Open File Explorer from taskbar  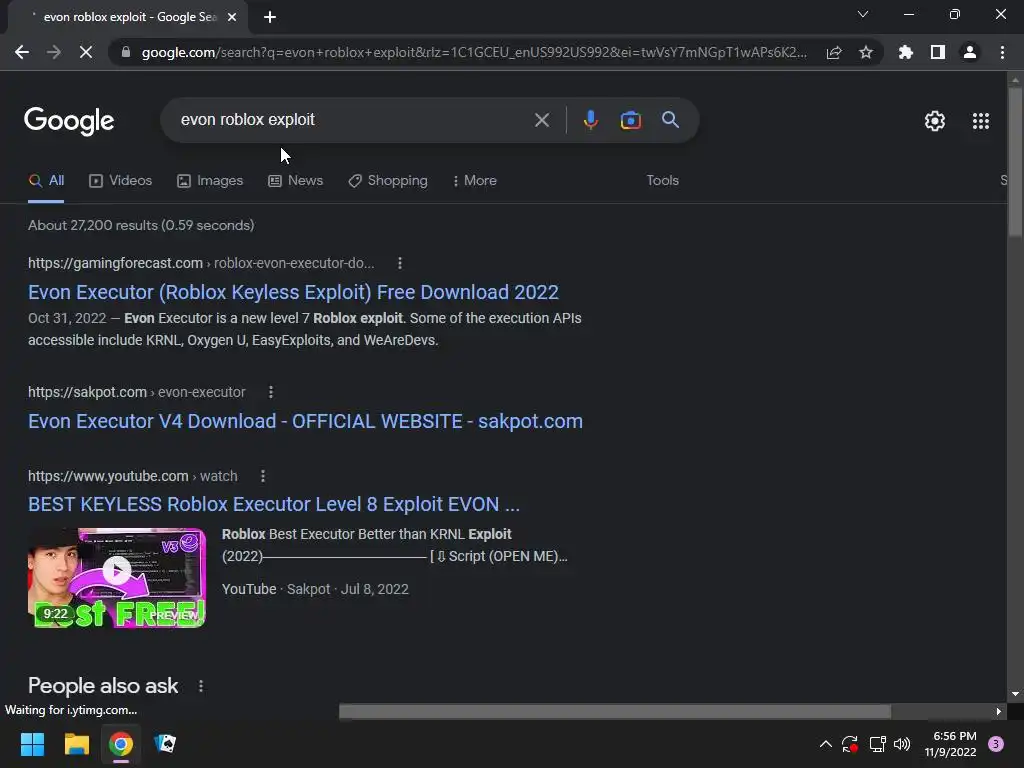point(76,744)
